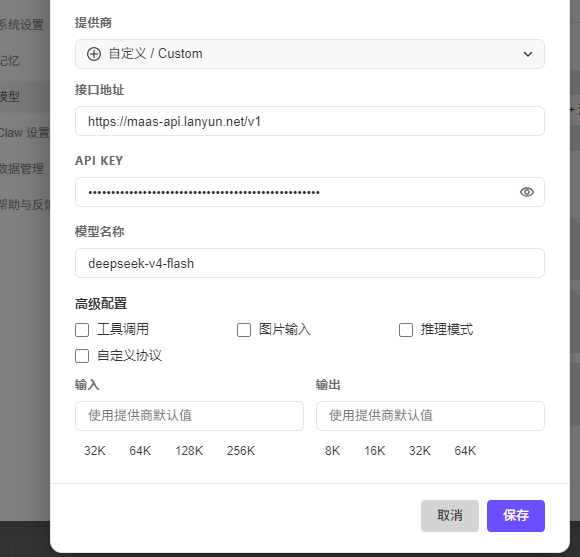
Task: Open 系统设置 in the background sidebar
Action: pos(21,25)
